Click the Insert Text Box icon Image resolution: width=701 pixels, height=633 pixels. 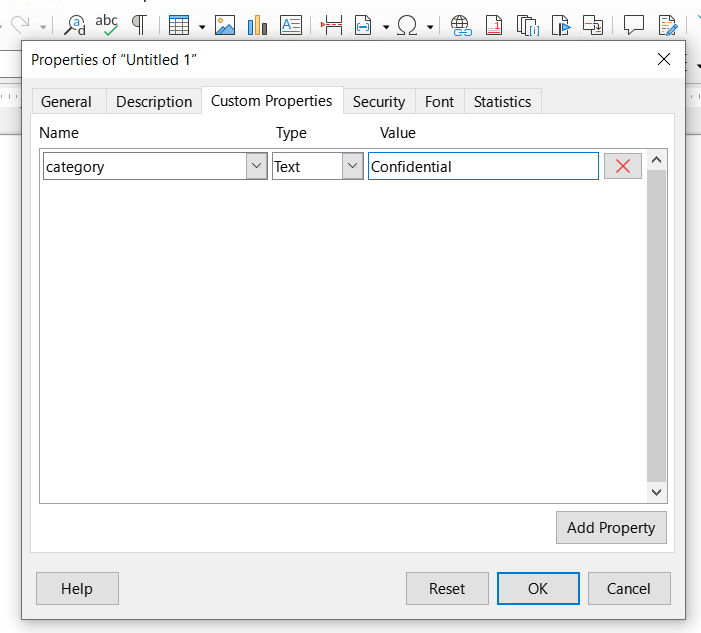pos(291,25)
